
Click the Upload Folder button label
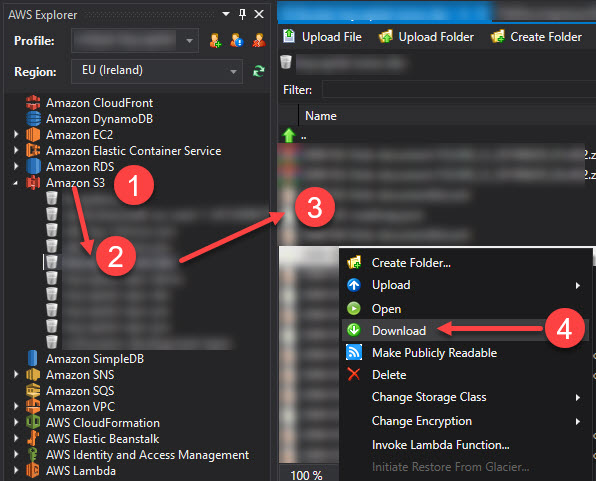(x=436, y=37)
